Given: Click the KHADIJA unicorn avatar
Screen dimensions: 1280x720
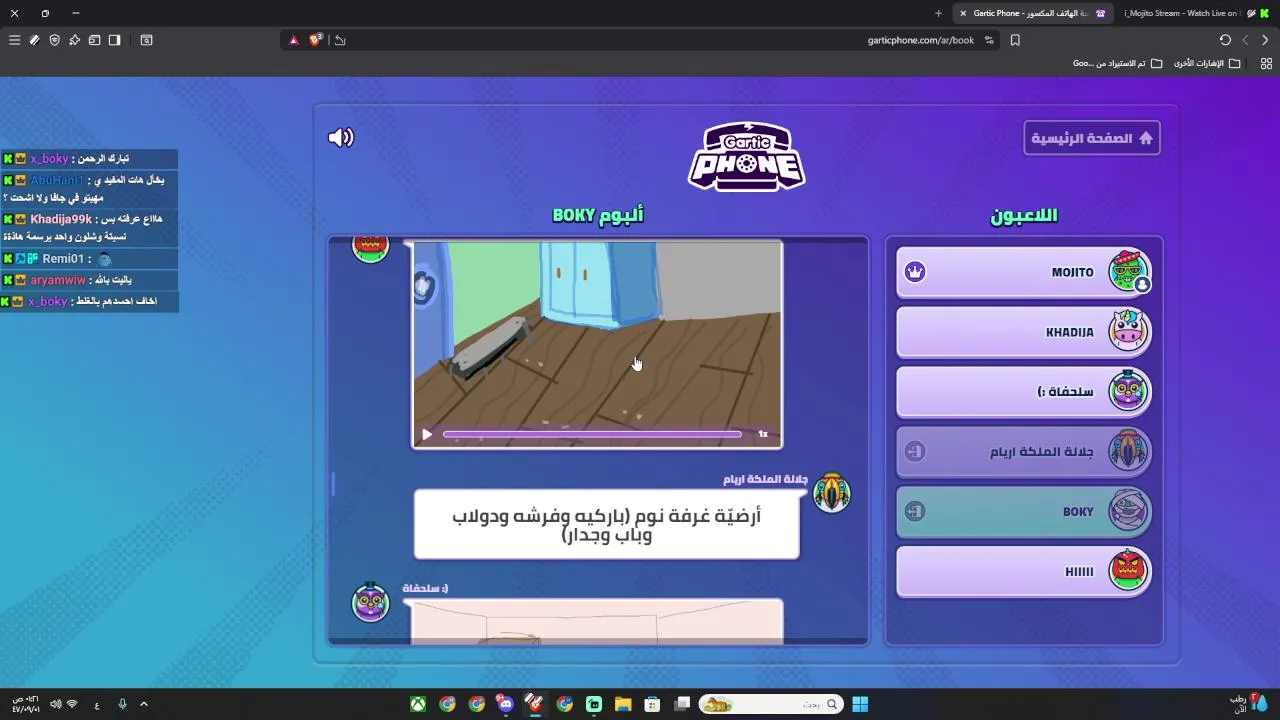Looking at the screenshot, I should pyautogui.click(x=1128, y=332).
